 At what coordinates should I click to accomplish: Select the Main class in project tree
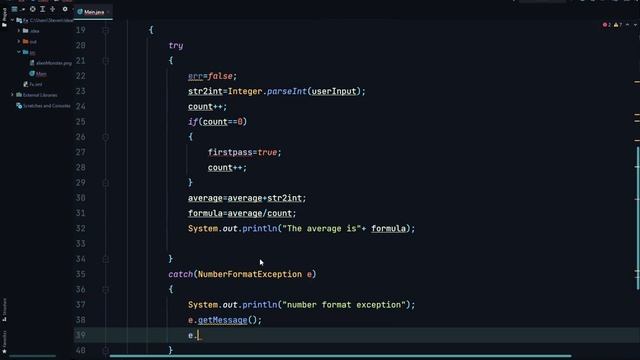tap(38, 73)
